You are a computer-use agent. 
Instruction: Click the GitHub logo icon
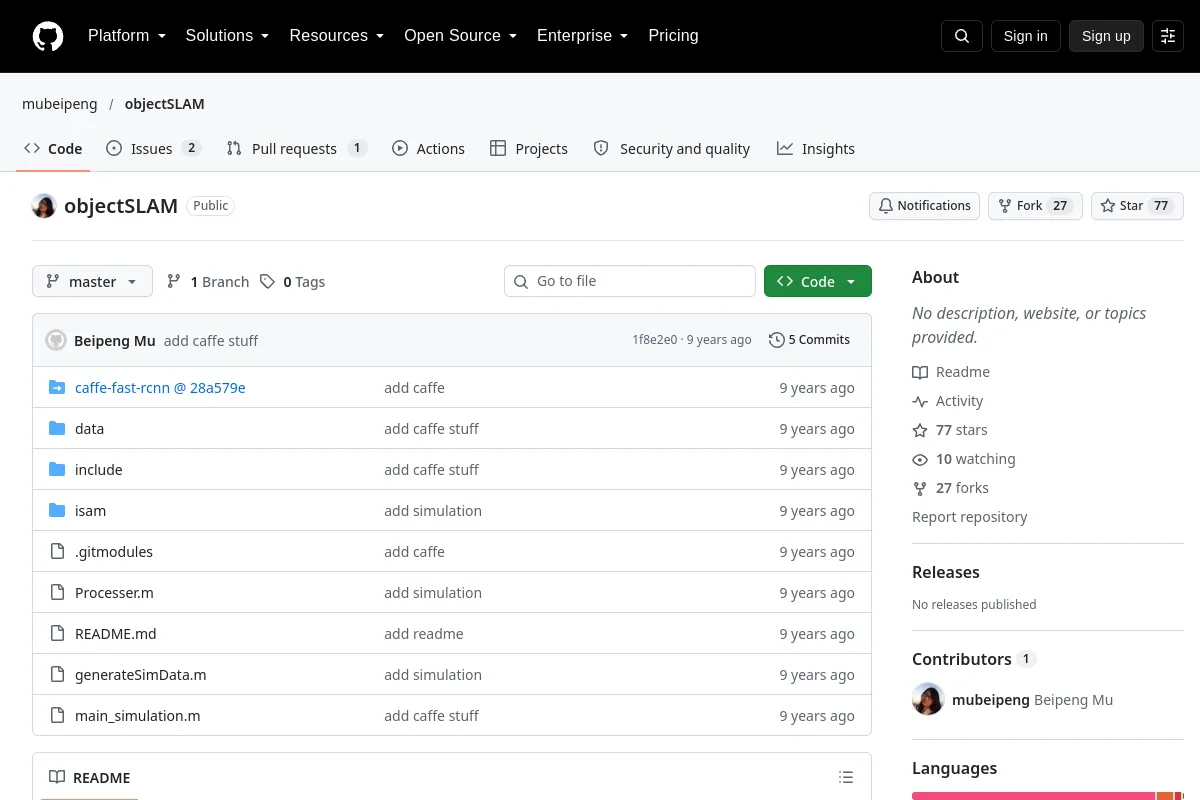tap(48, 36)
